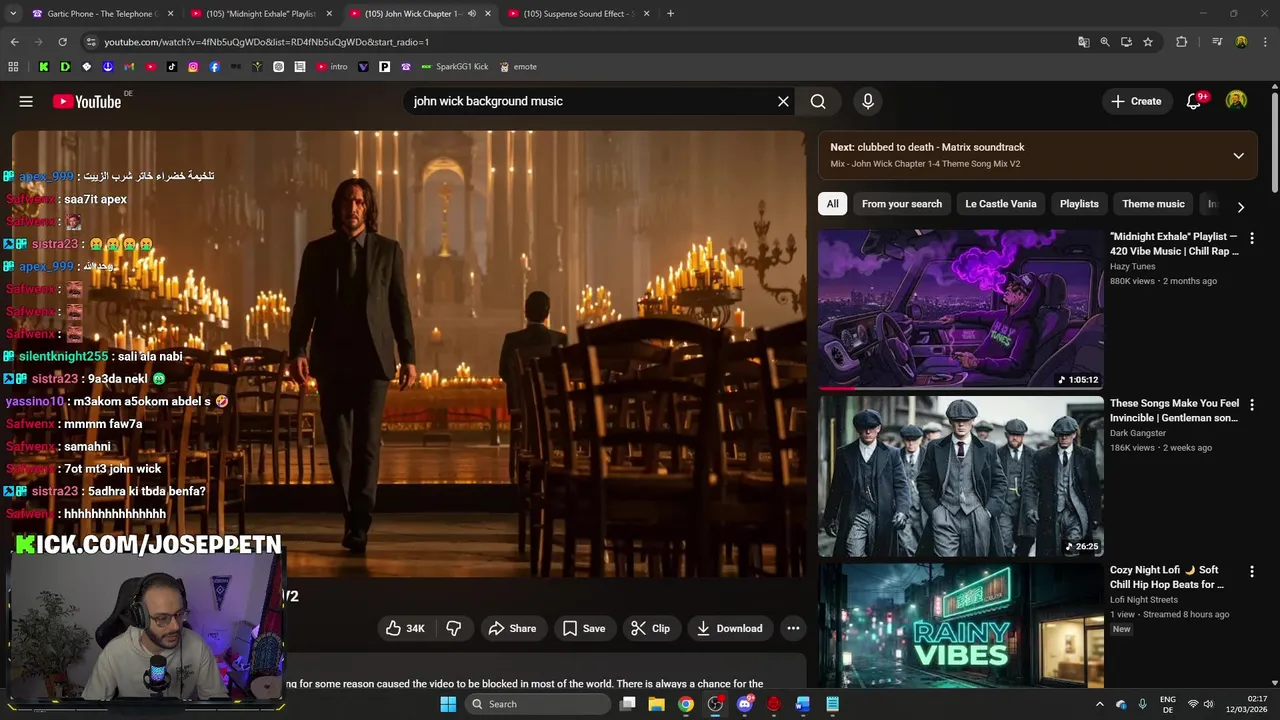This screenshot has width=1280, height=720.
Task: Dislike the video with thumbs down
Action: tap(454, 628)
